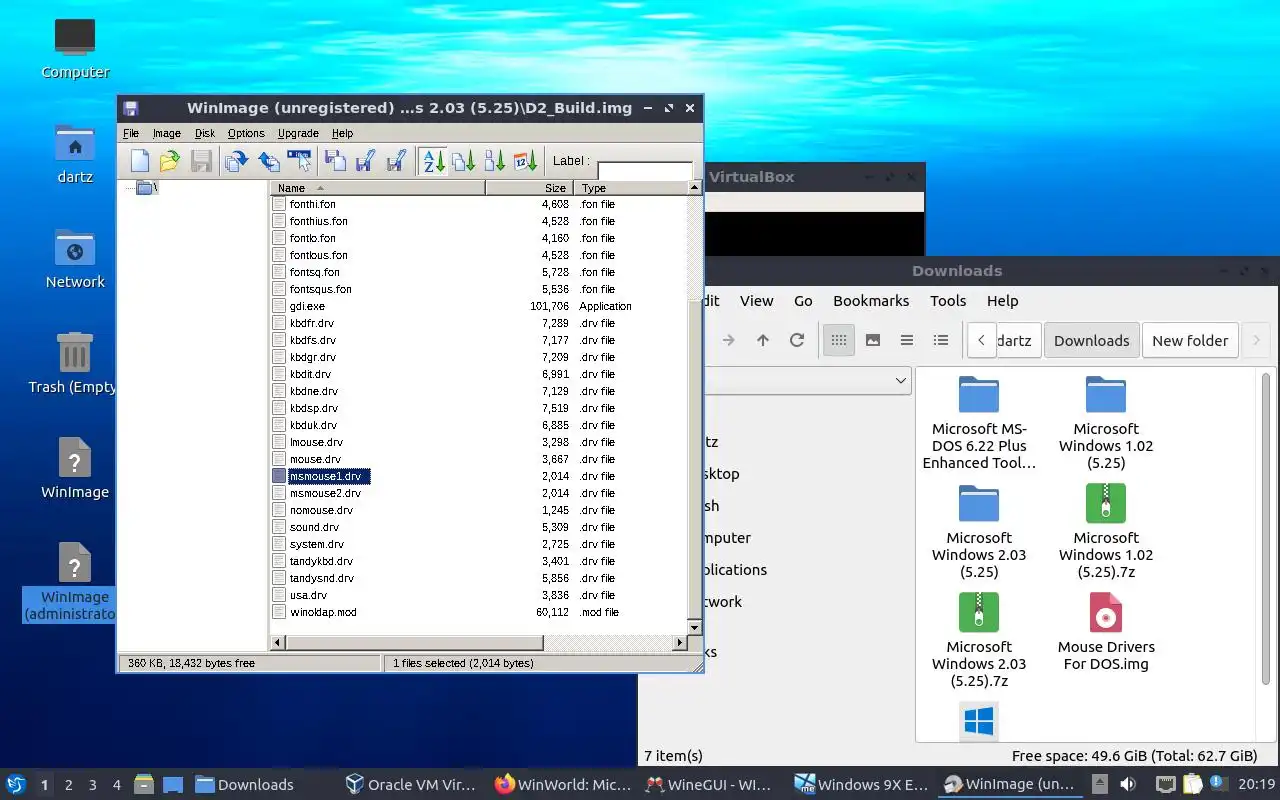
Task: Select gdi.exe in the file list
Action: click(x=307, y=306)
